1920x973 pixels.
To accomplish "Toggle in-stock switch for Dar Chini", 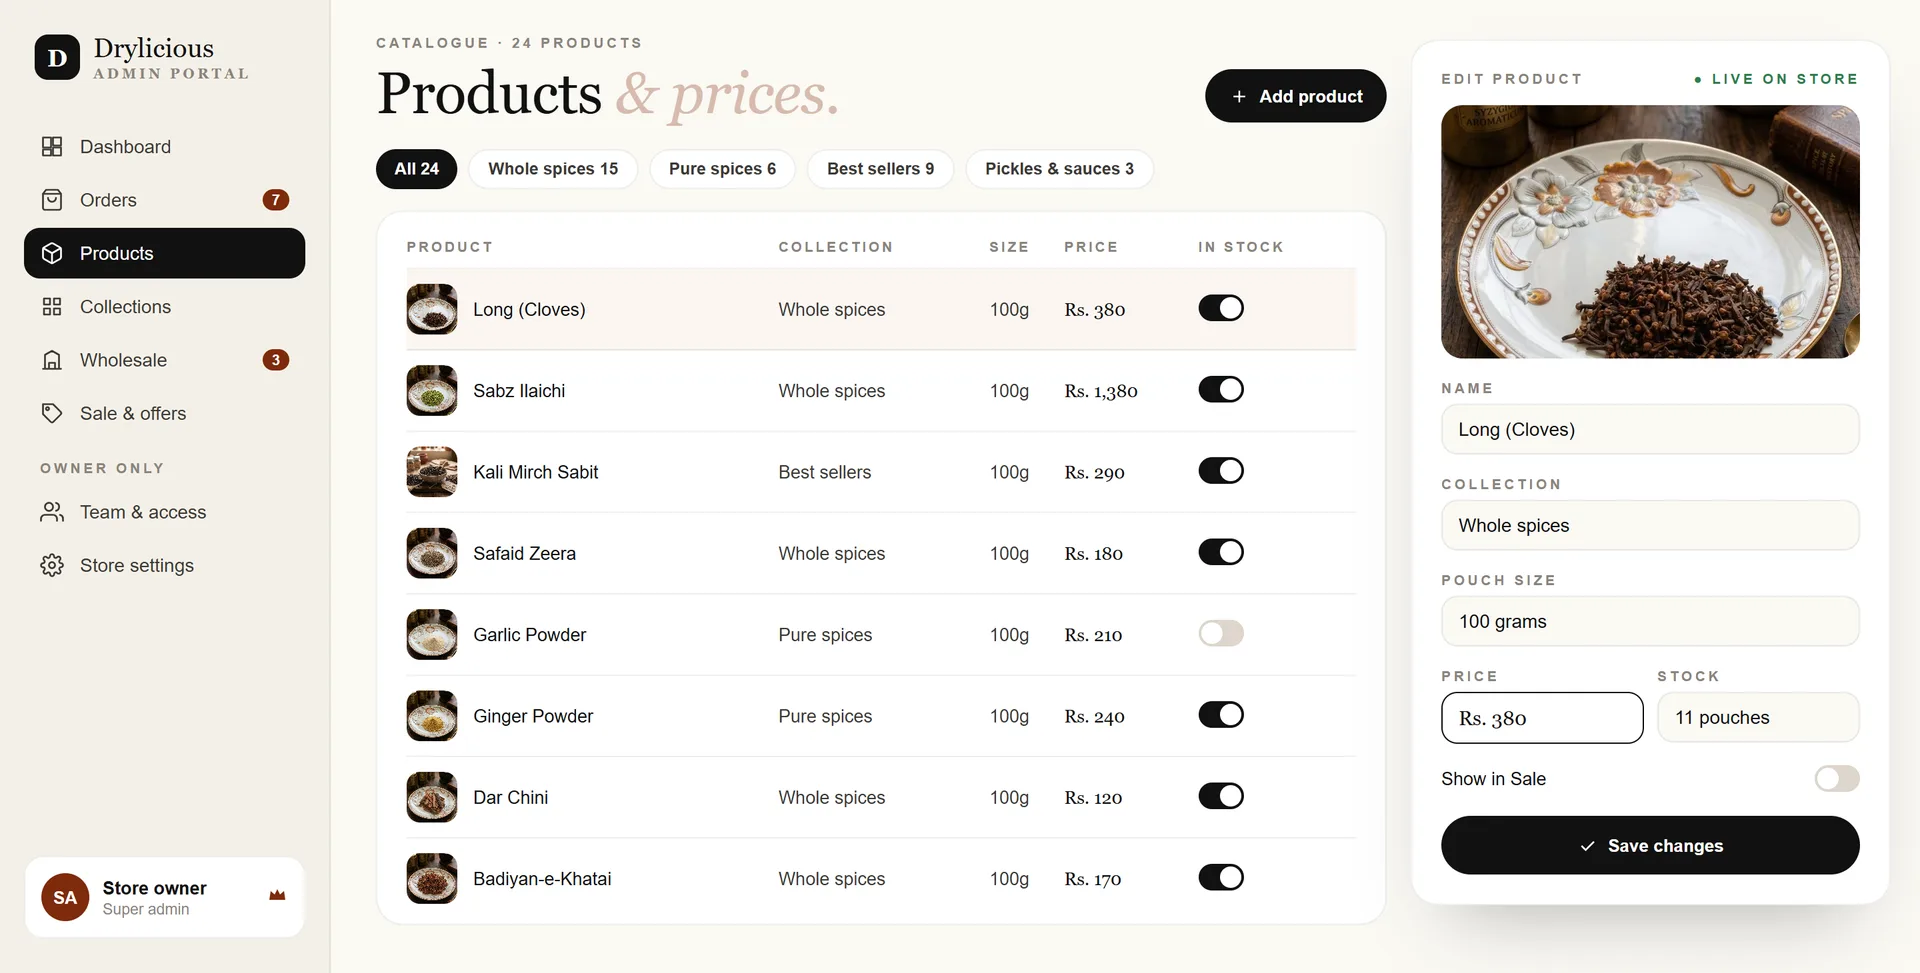I will pyautogui.click(x=1221, y=796).
